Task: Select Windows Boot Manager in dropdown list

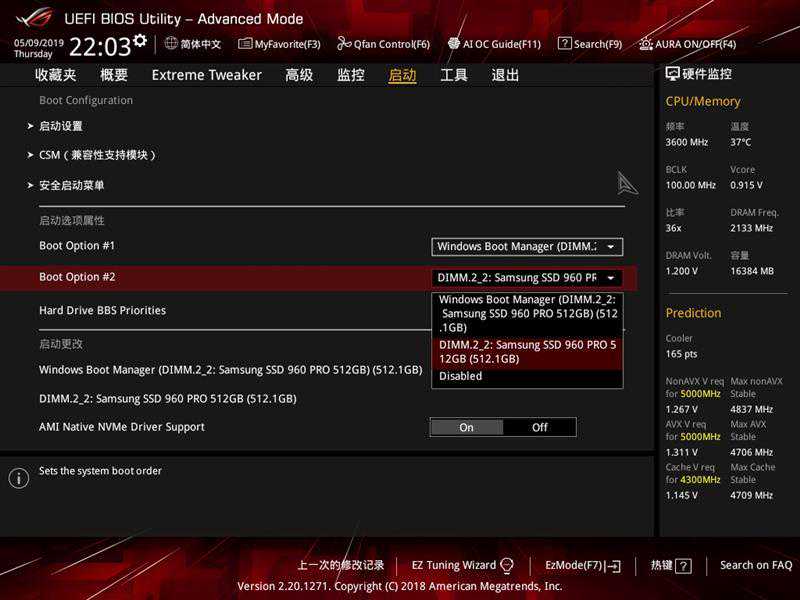Action: [x=527, y=313]
